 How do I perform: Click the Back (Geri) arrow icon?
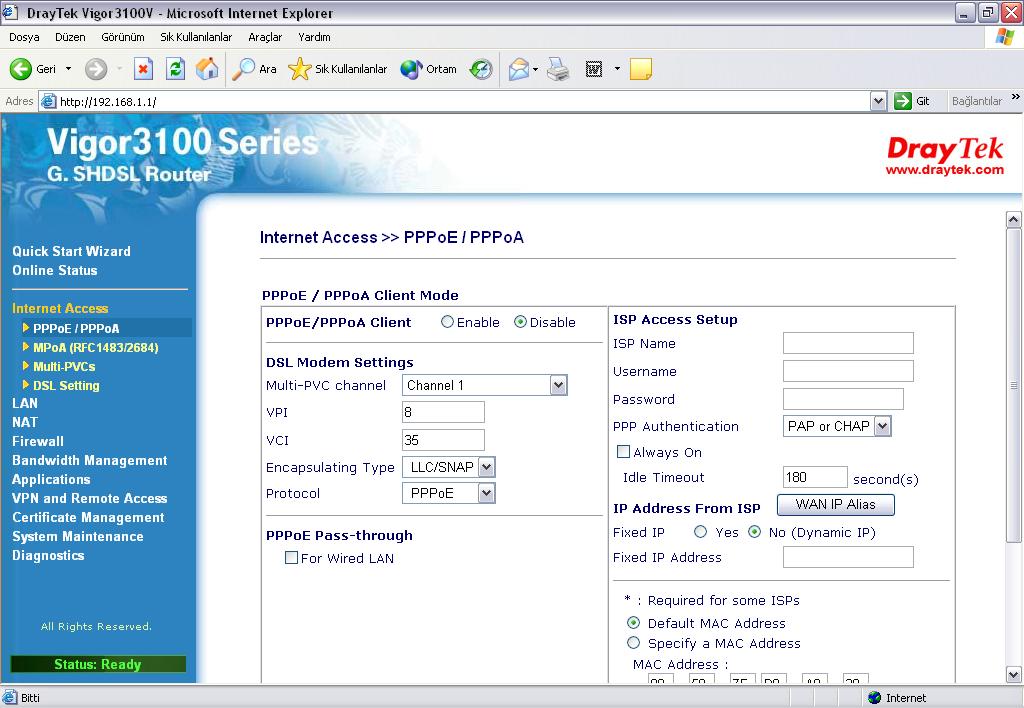pos(21,69)
